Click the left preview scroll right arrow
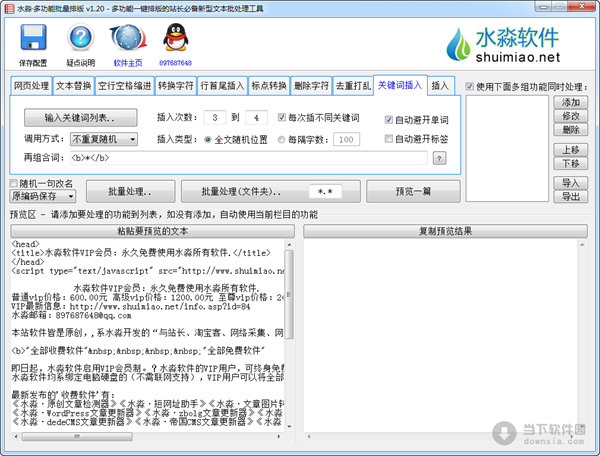Screen dimensions: 600x456 pos(278,436)
